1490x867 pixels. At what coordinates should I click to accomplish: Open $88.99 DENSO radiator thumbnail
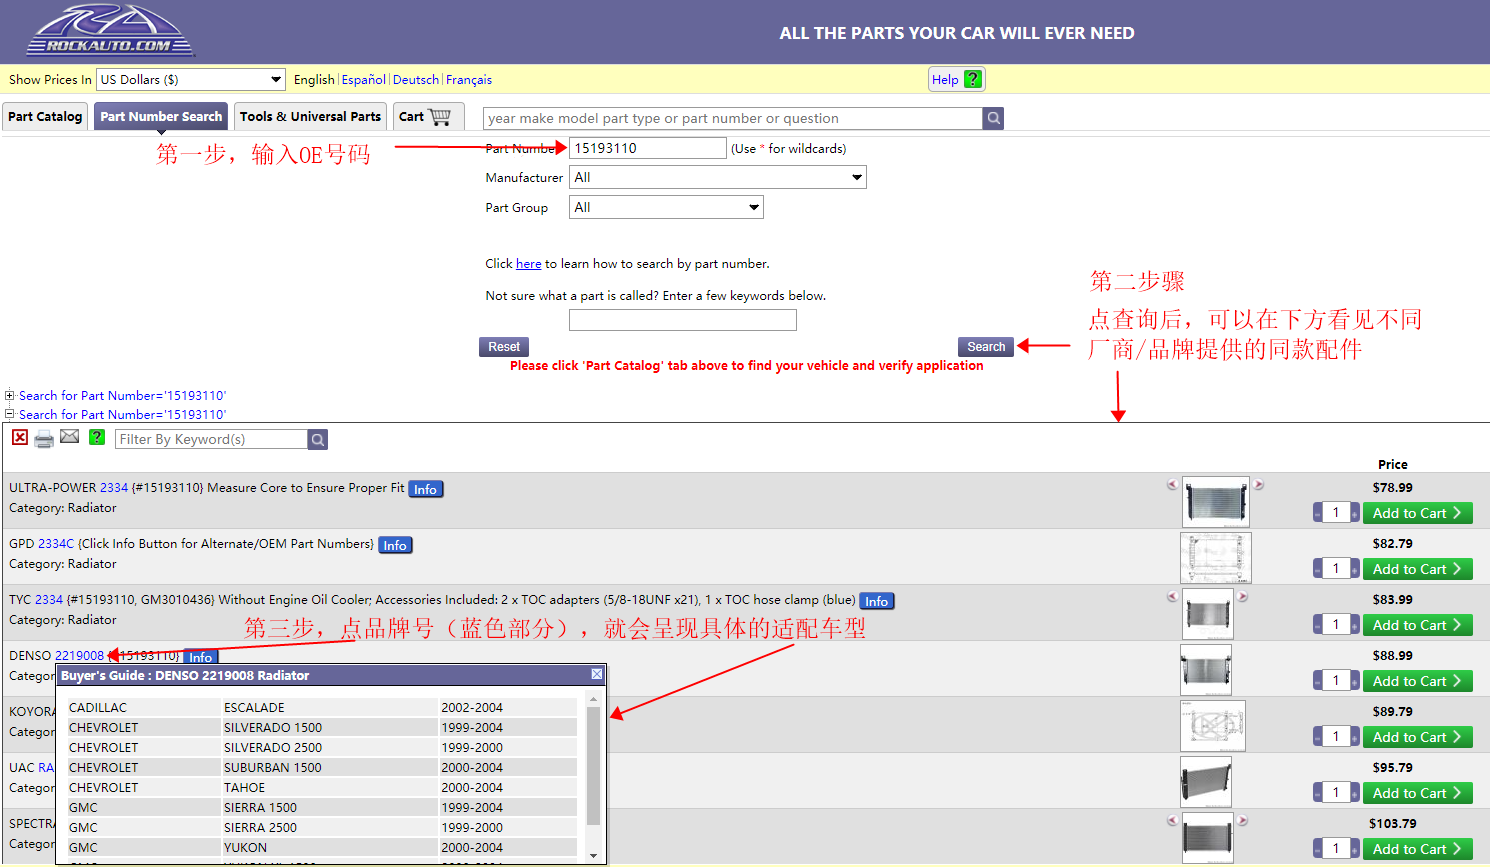click(x=1206, y=670)
